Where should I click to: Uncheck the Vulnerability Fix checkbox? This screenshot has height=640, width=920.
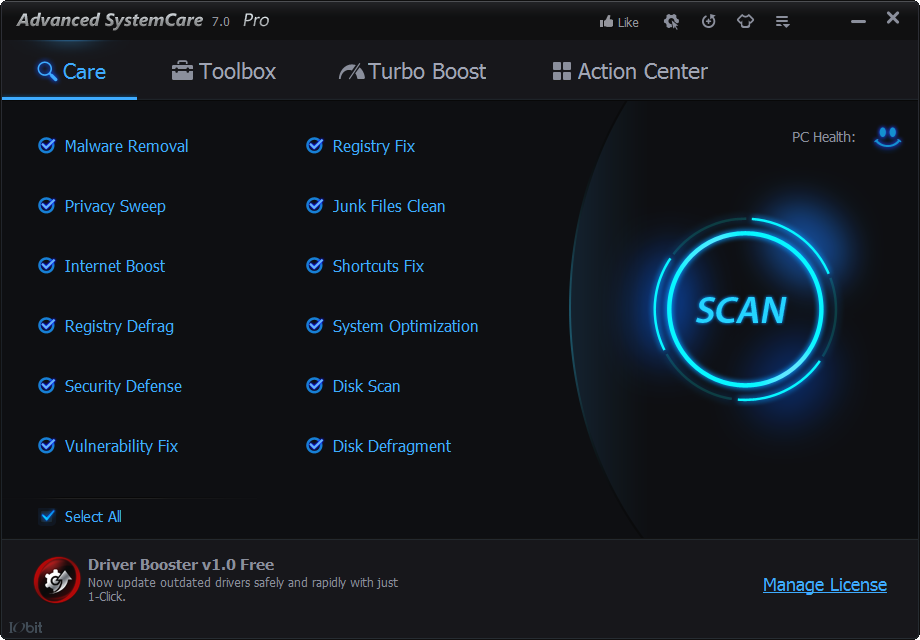coord(47,446)
